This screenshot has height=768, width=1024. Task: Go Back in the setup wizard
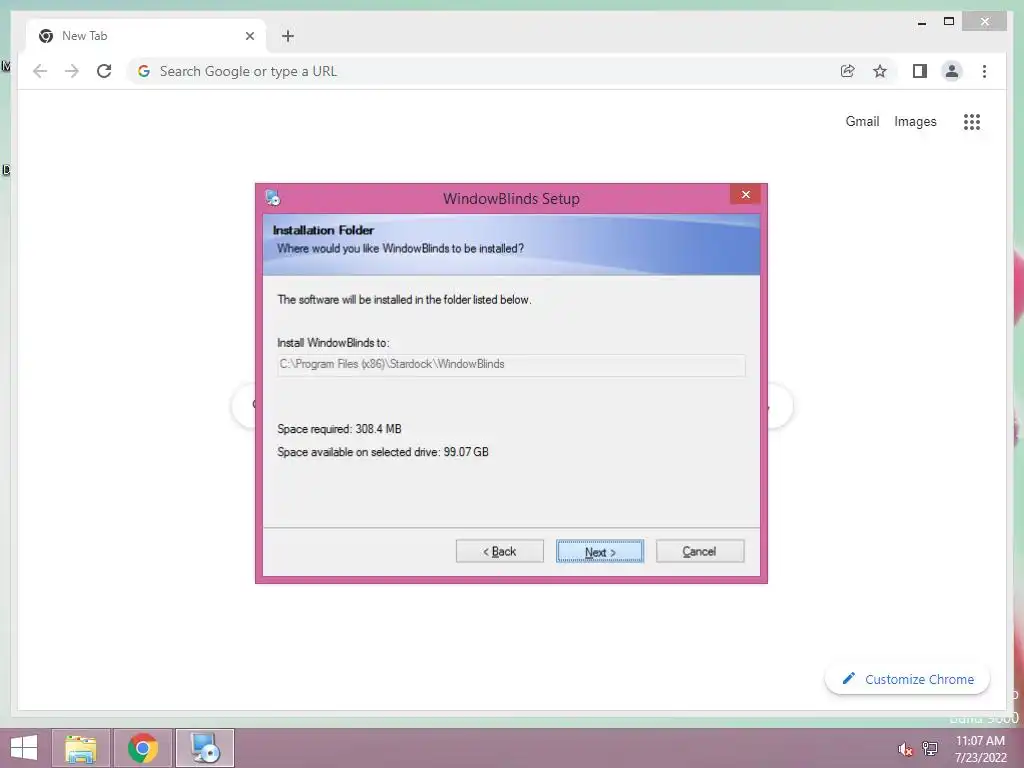pos(500,551)
